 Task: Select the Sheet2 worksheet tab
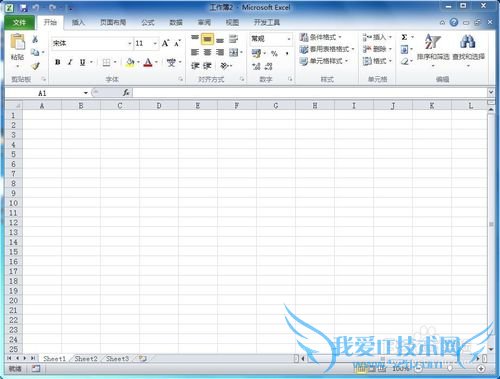86,359
